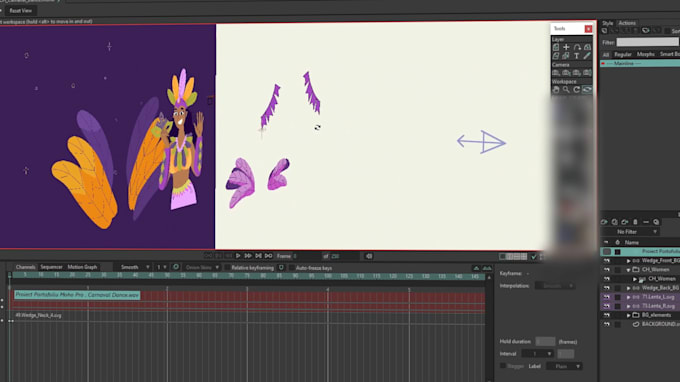This screenshot has width=680, height=382.
Task: Select the Mainline action row
Action: pyautogui.click(x=640, y=64)
